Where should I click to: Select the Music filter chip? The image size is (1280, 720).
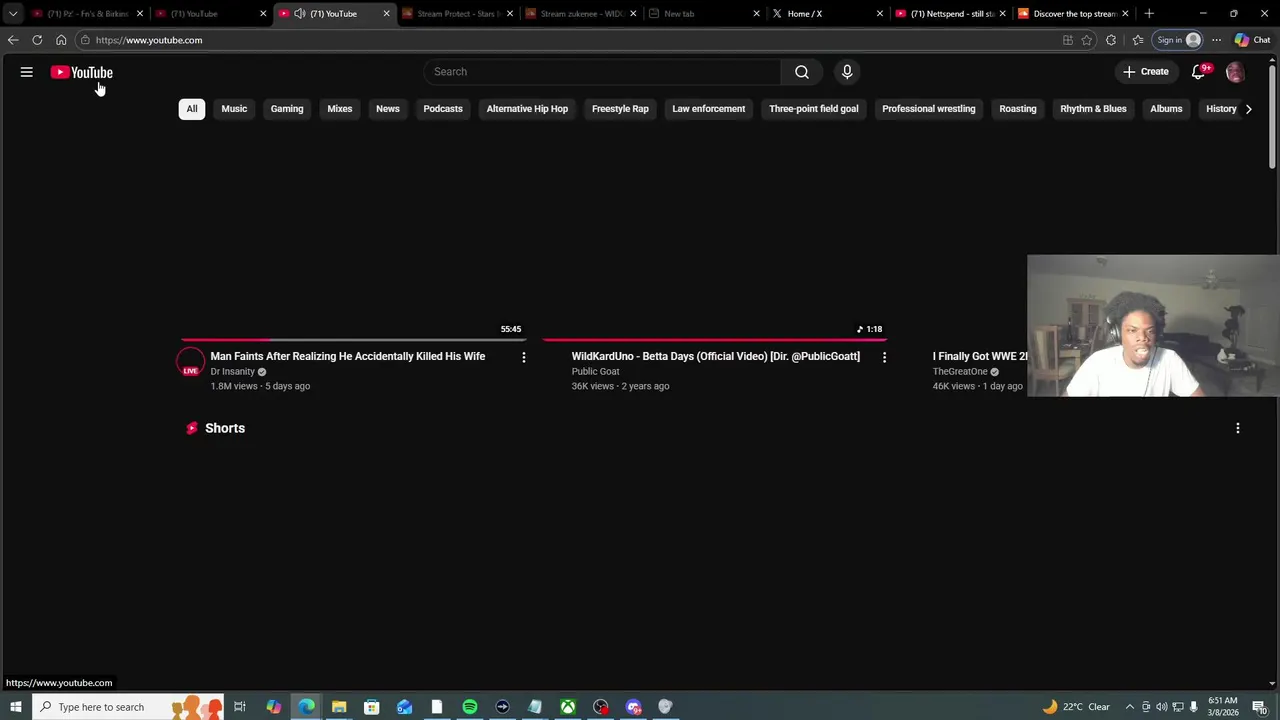(234, 109)
